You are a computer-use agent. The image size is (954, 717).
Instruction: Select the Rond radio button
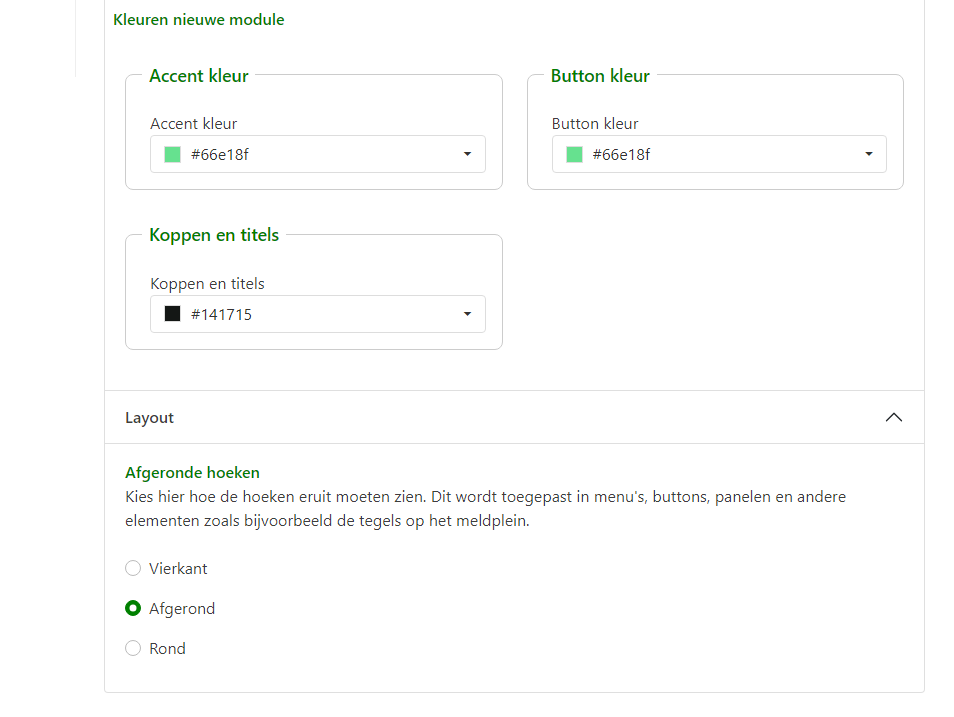coord(133,648)
